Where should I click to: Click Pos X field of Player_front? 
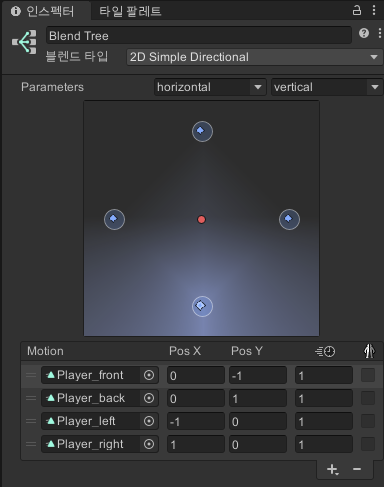click(196, 375)
